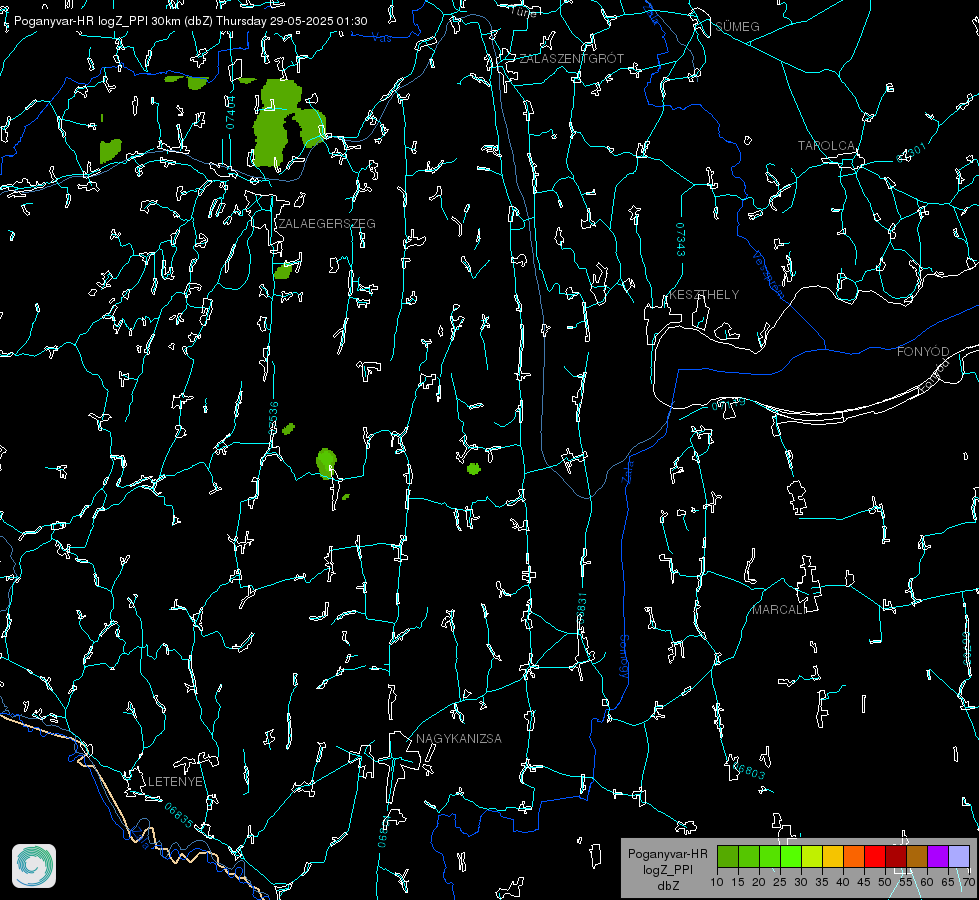Click the 07404 road number label

230,112
